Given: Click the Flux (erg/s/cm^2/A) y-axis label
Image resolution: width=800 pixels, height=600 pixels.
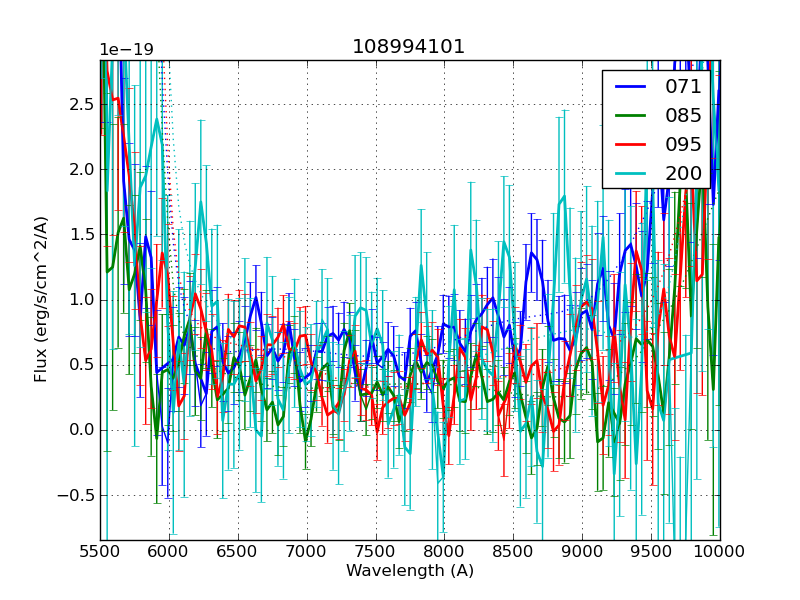Looking at the screenshot, I should point(41,299).
